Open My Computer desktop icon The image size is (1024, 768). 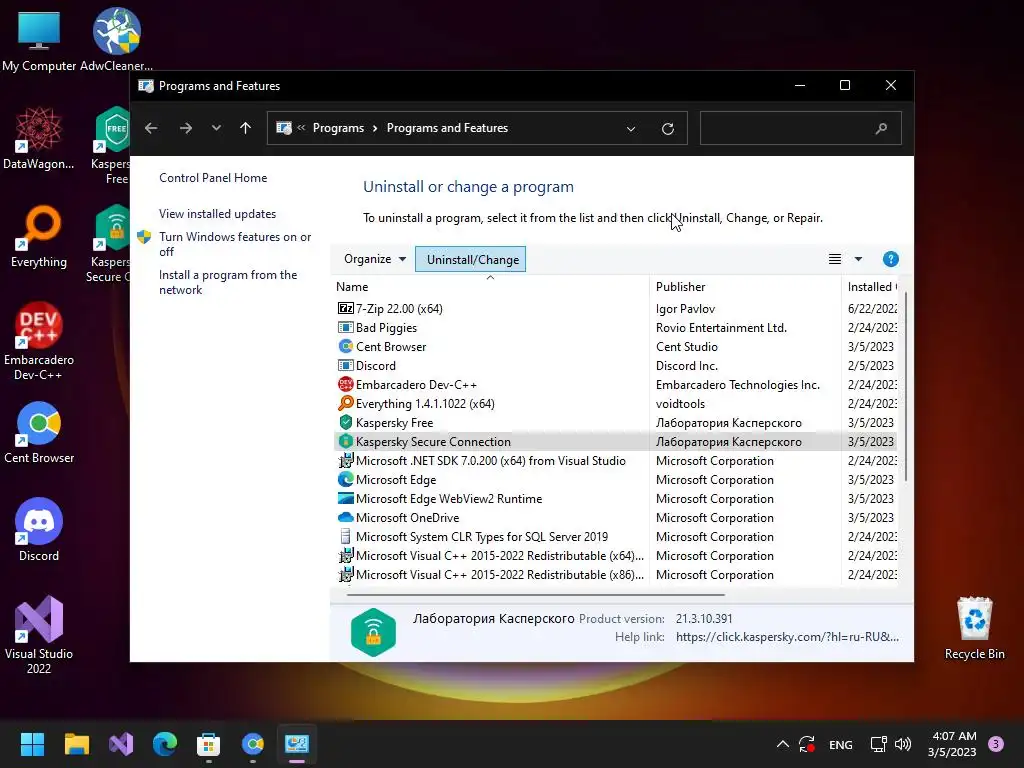[x=39, y=41]
